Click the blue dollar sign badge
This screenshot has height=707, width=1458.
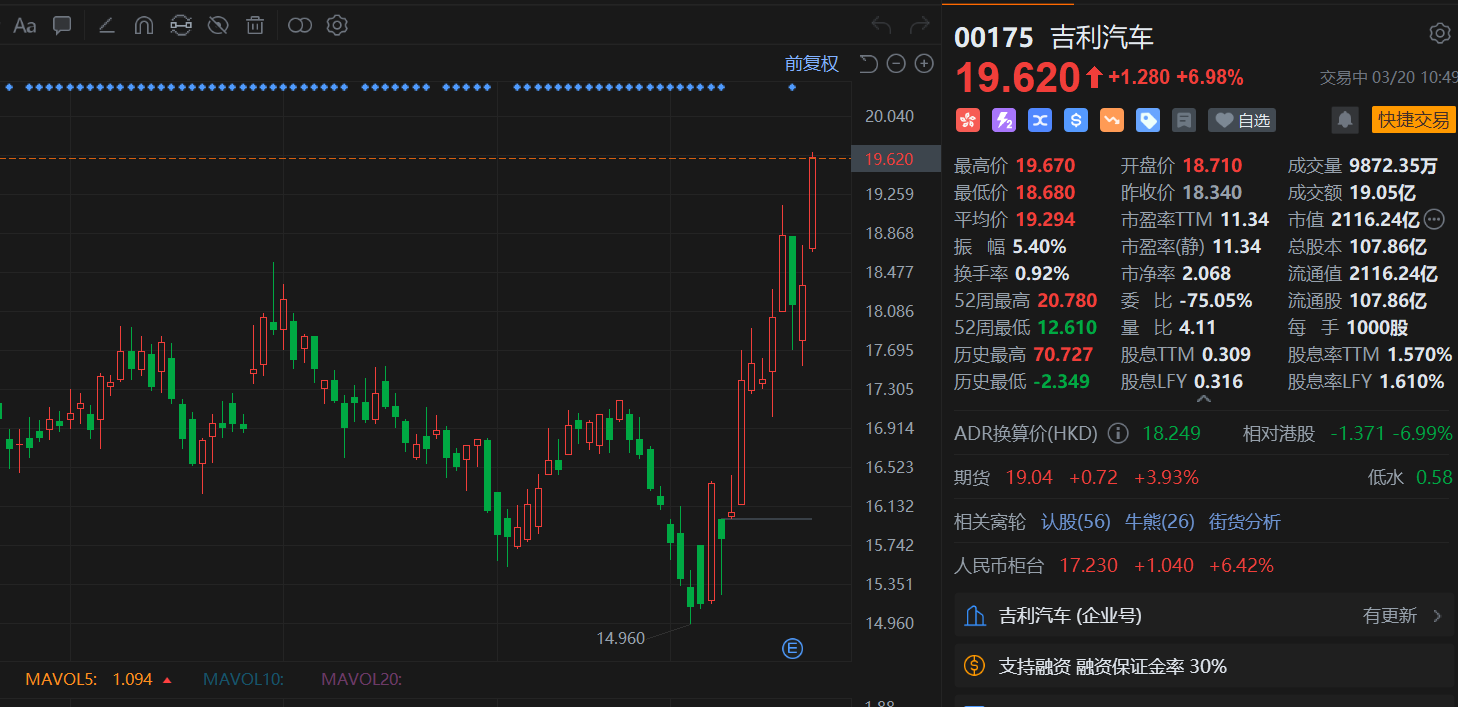pyautogui.click(x=1076, y=120)
